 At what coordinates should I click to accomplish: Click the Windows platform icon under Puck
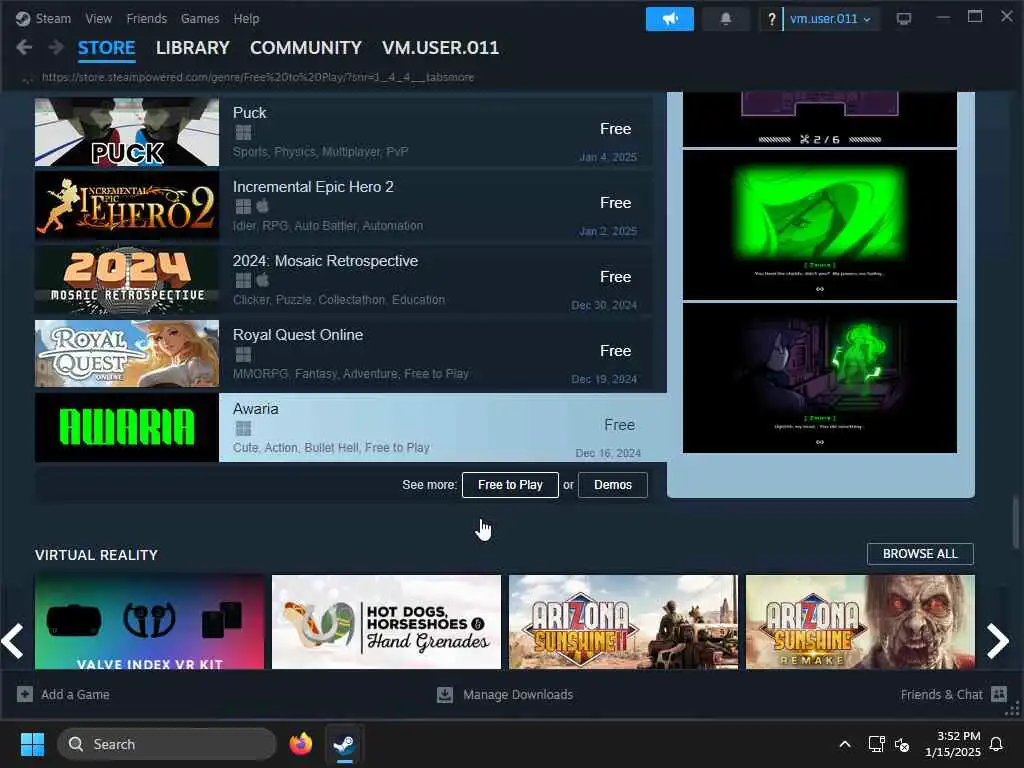tap(243, 133)
